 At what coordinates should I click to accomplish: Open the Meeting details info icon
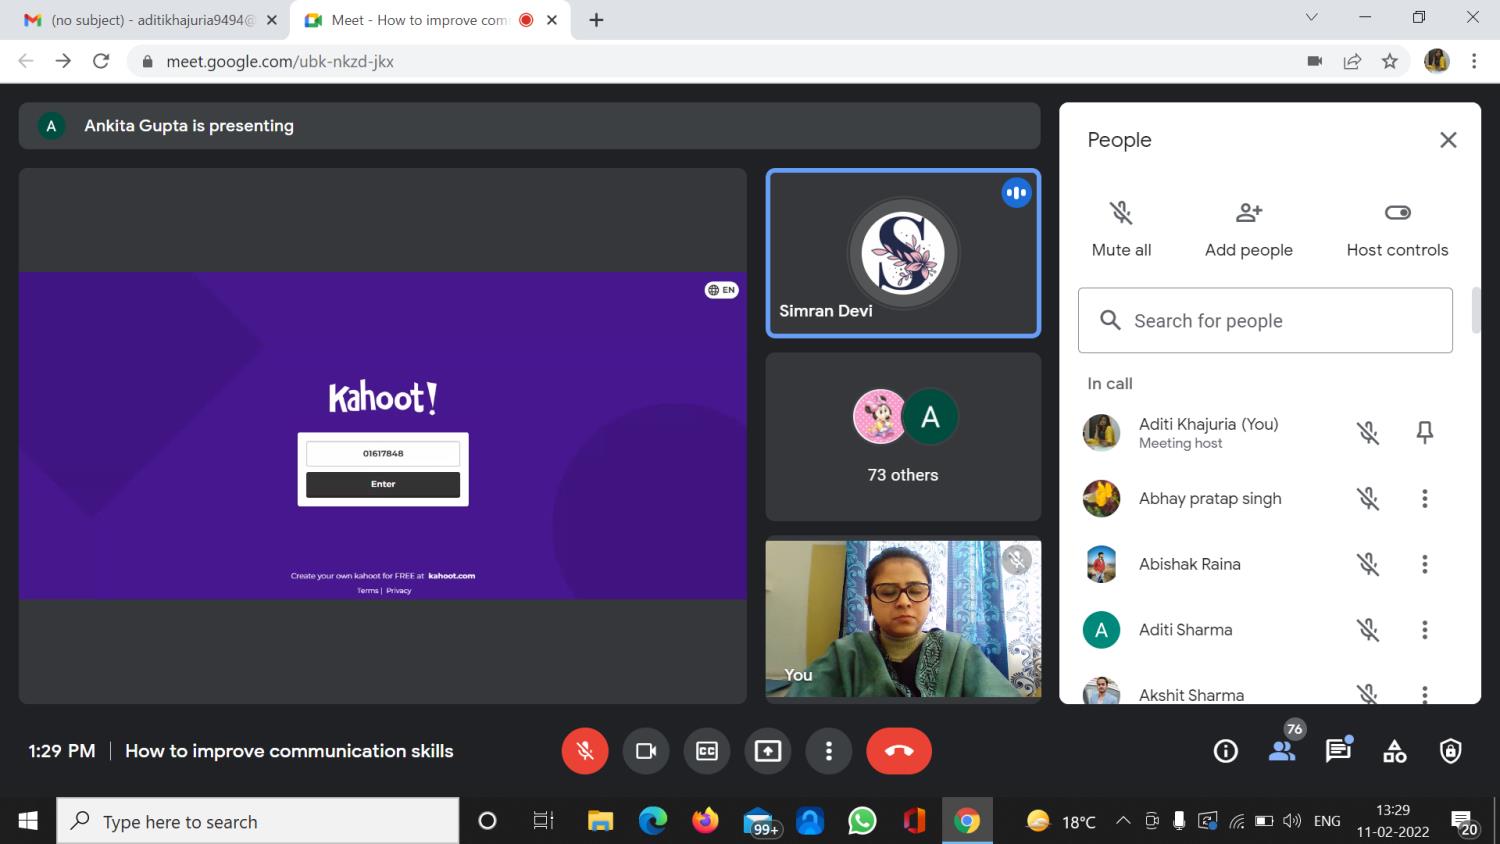tap(1226, 751)
